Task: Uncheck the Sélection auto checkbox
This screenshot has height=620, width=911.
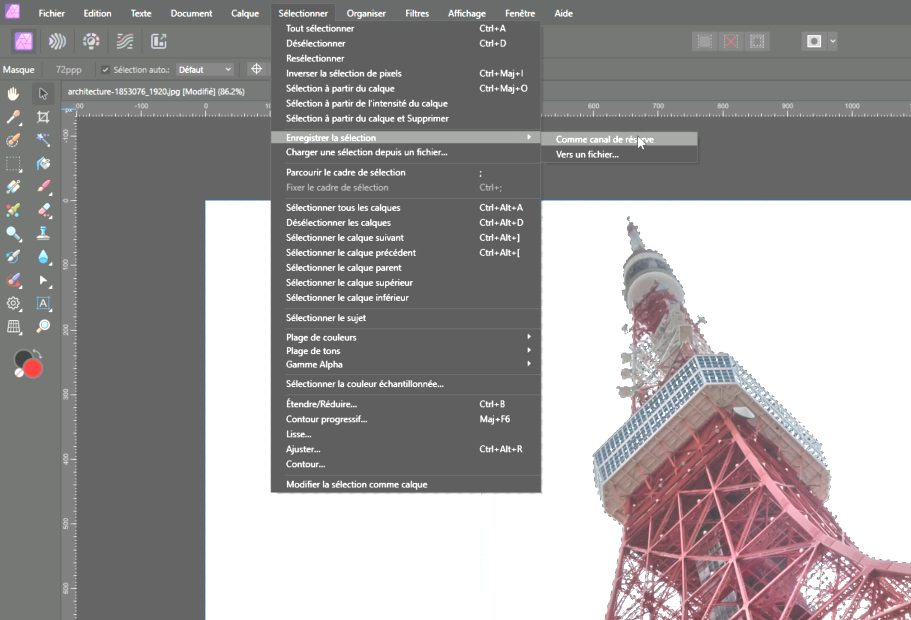Action: (x=106, y=70)
